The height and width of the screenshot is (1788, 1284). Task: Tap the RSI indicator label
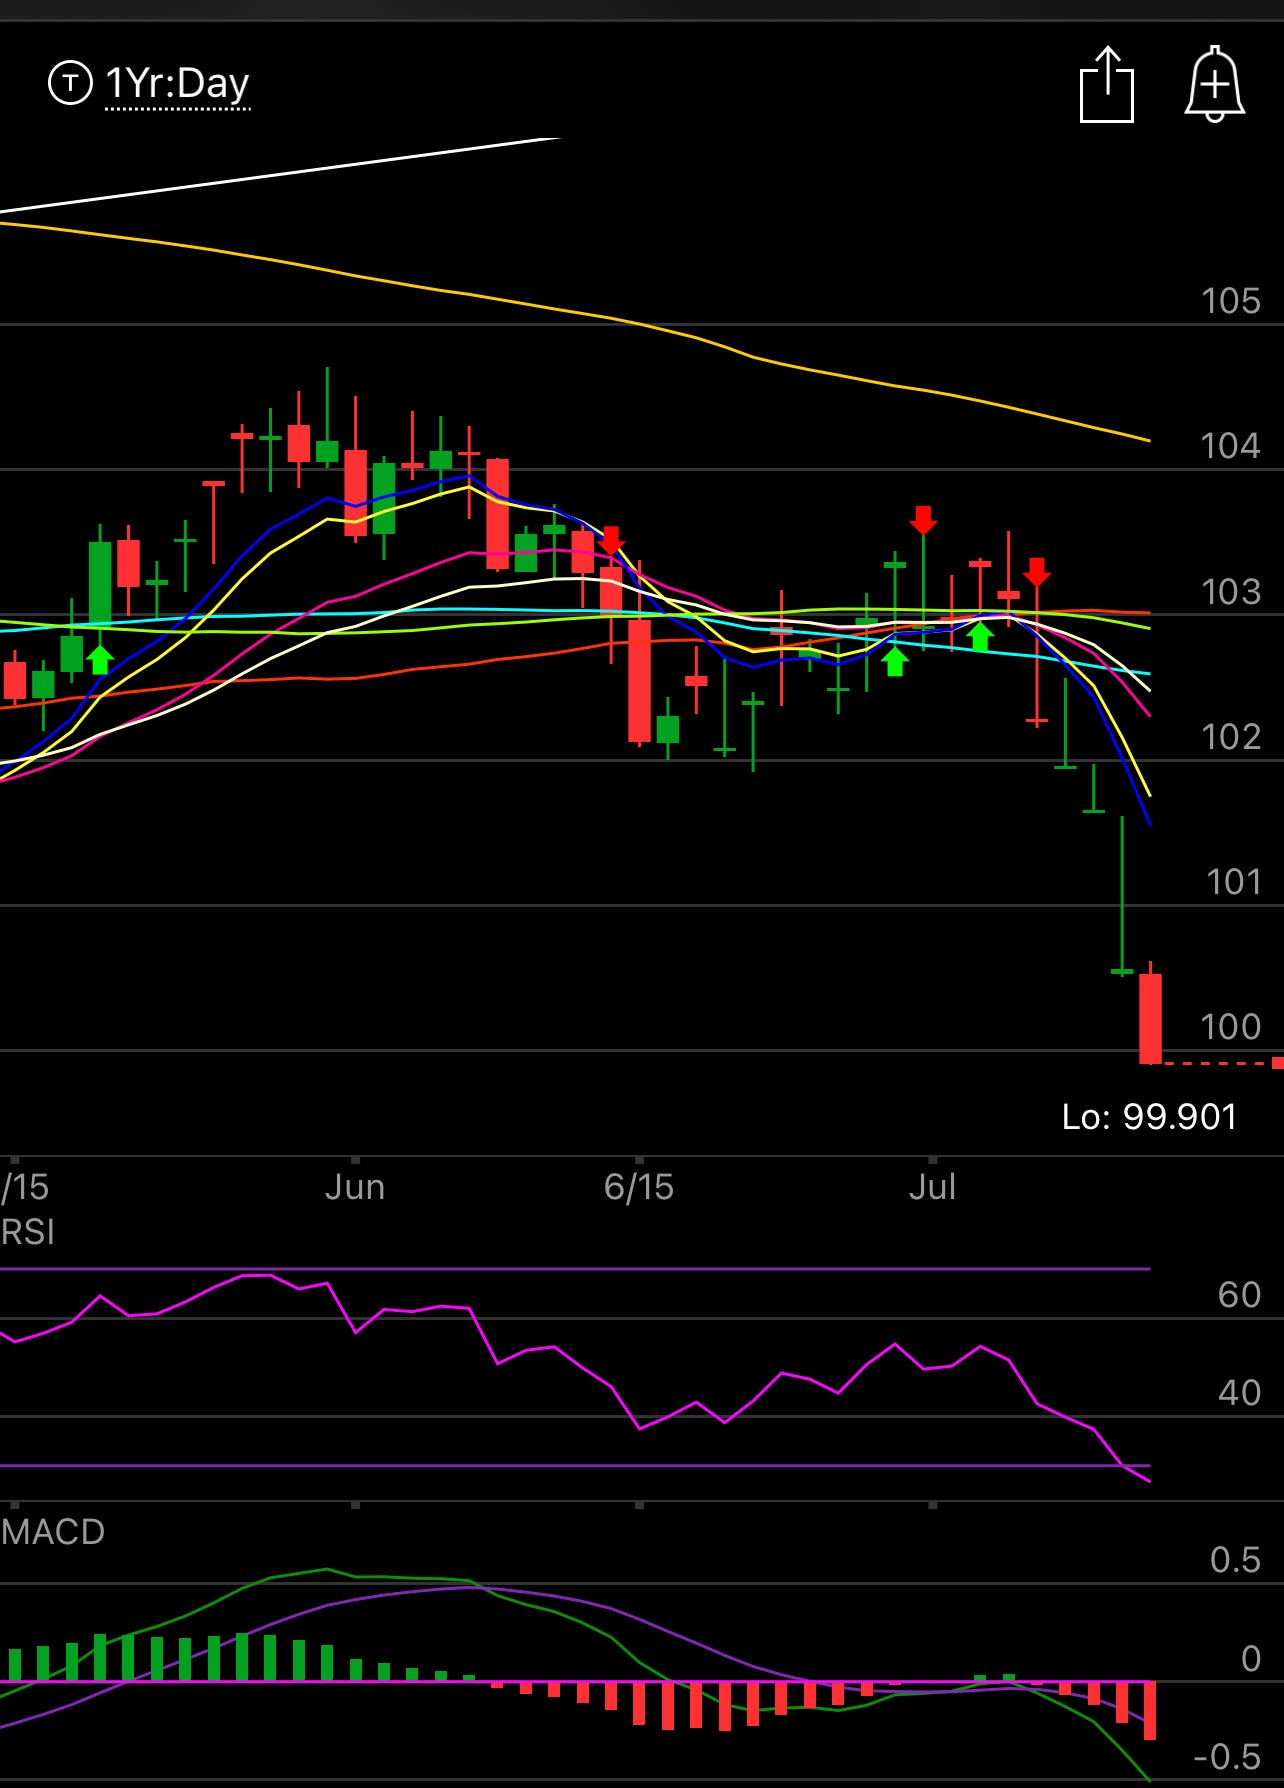pyautogui.click(x=28, y=1232)
